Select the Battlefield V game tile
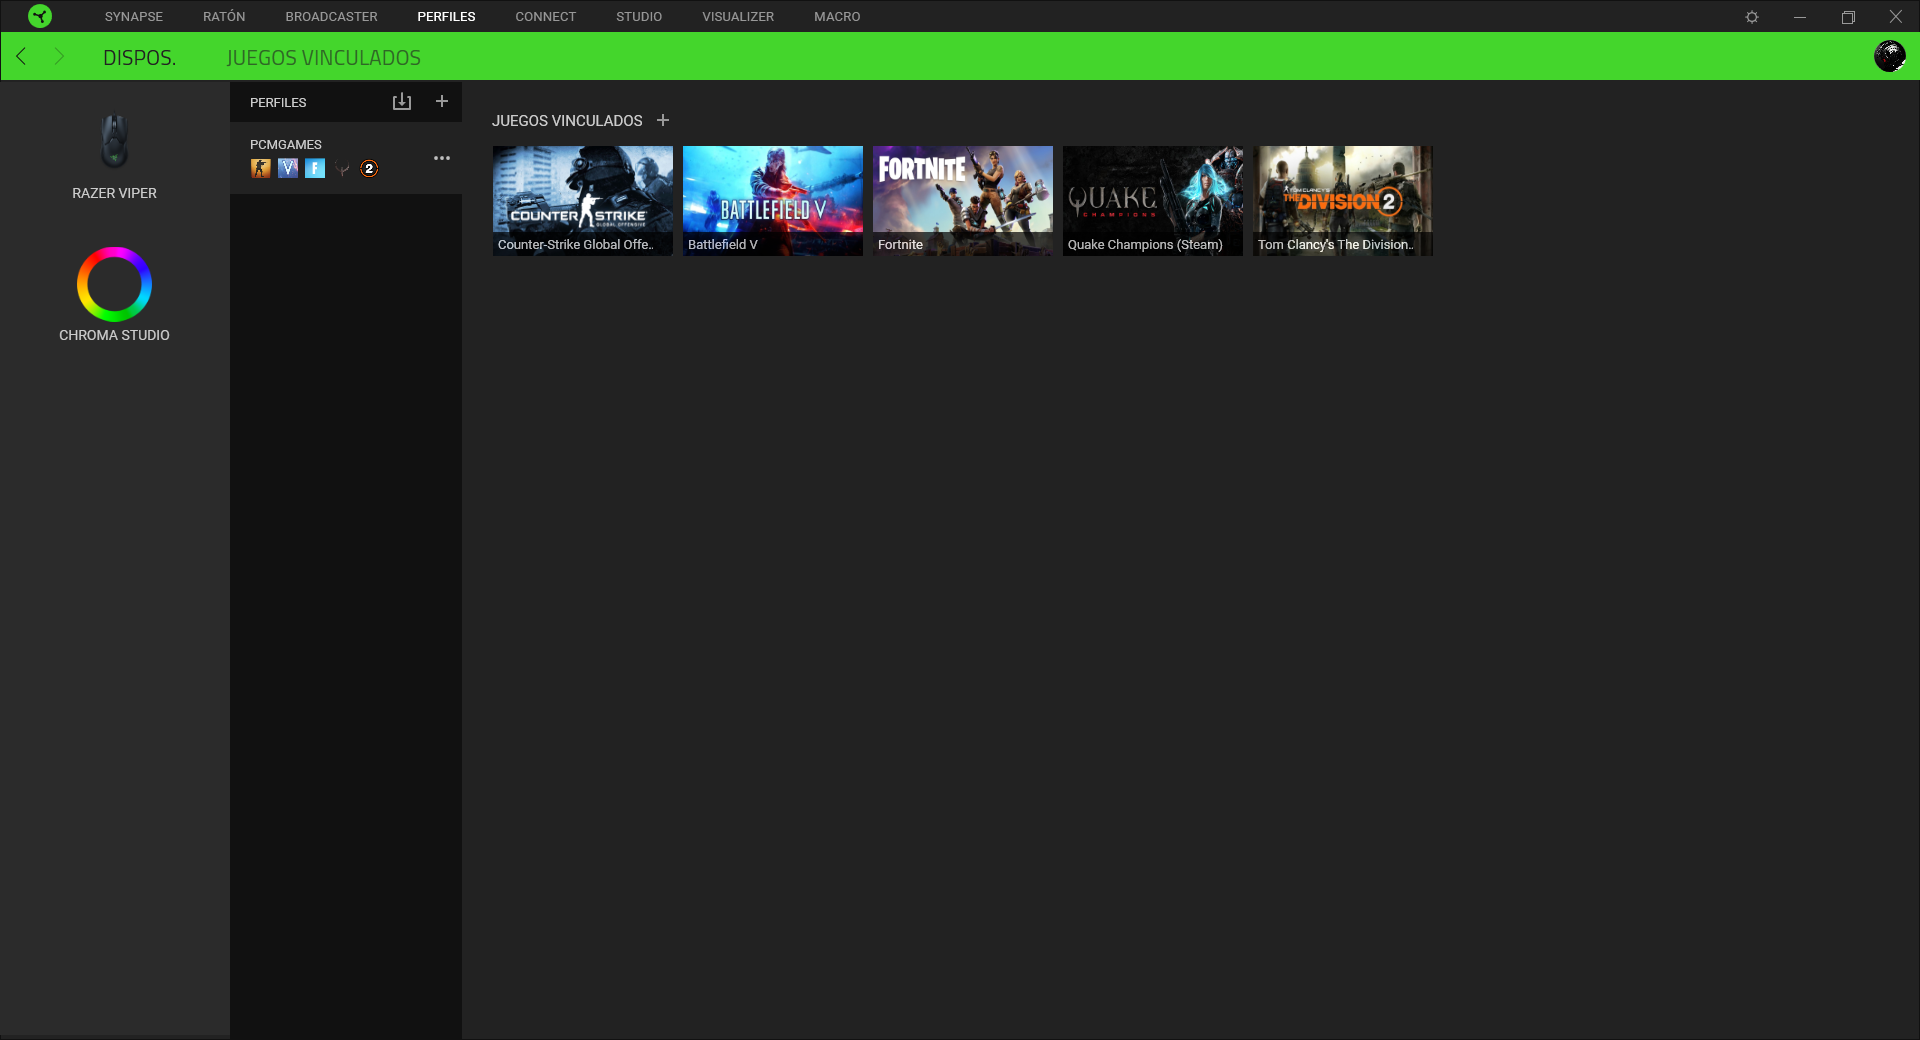 [773, 201]
